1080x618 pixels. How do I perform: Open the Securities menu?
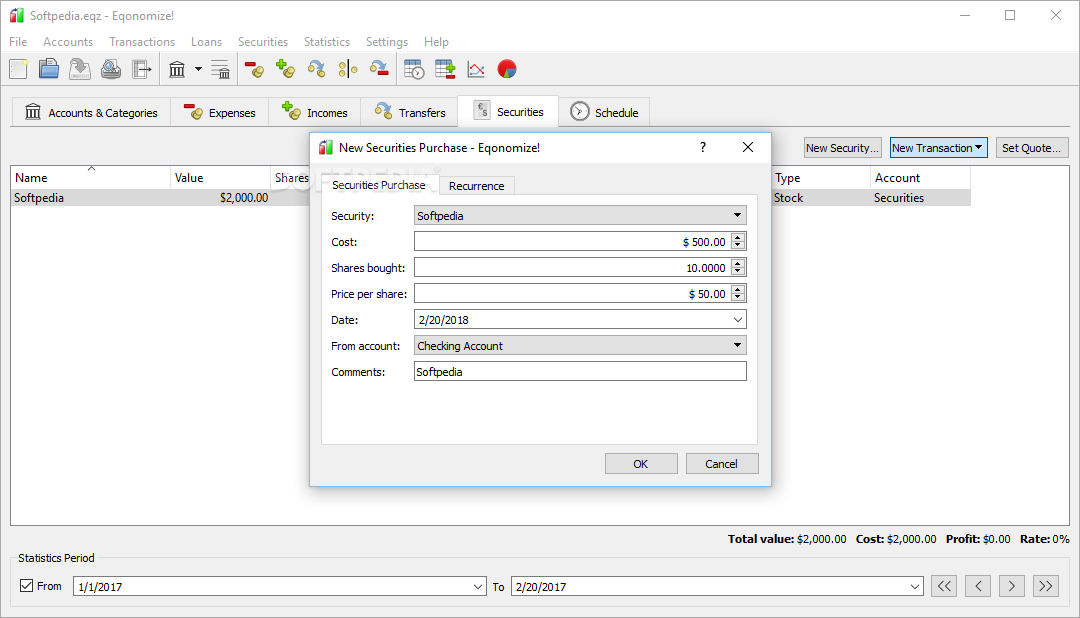point(263,42)
